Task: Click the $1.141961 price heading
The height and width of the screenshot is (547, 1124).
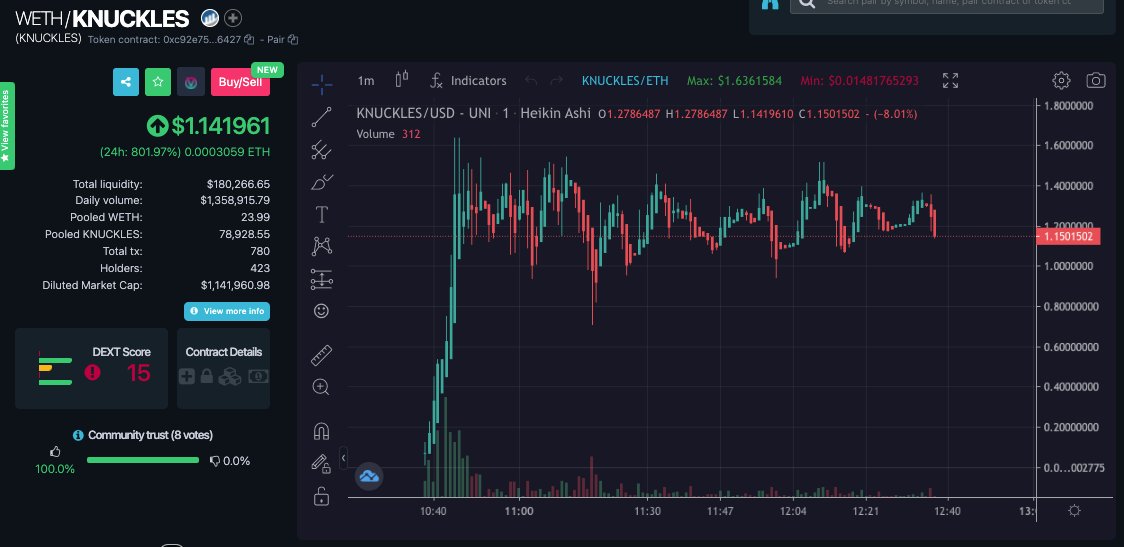Action: tap(220, 126)
